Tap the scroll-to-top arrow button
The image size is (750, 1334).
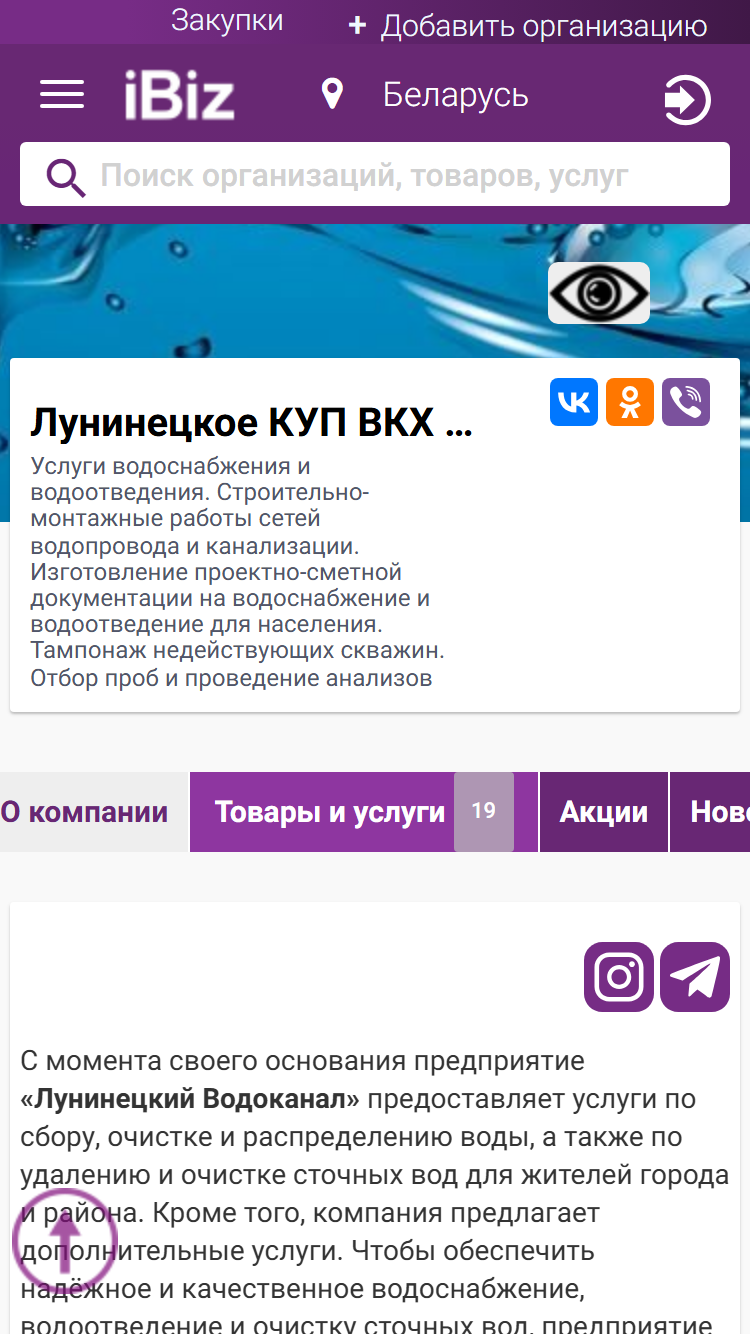pos(65,1240)
